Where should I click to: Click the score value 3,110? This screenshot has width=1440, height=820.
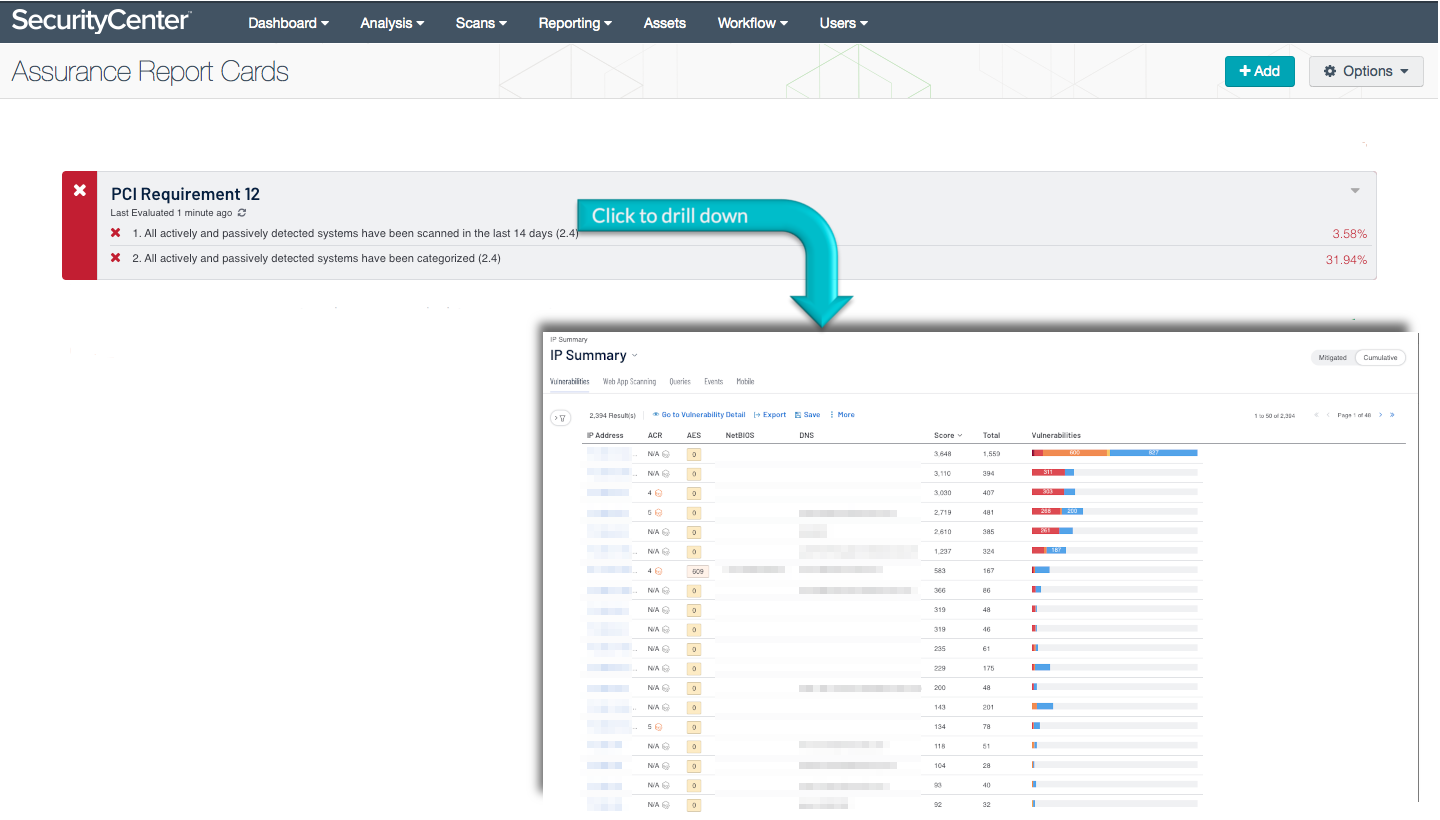[x=943, y=474]
